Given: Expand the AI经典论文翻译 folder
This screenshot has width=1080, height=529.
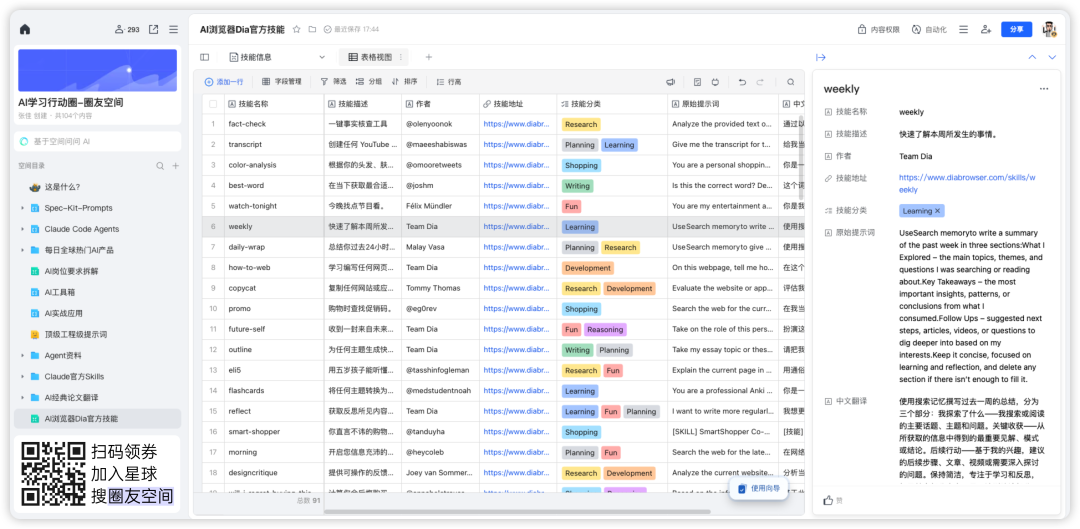Looking at the screenshot, I should coord(22,397).
